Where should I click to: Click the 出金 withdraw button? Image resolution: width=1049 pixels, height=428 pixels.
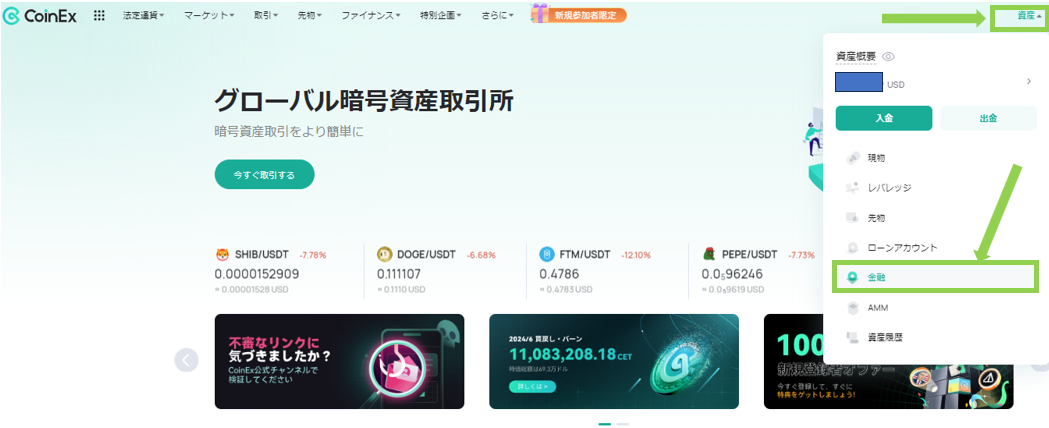(988, 118)
